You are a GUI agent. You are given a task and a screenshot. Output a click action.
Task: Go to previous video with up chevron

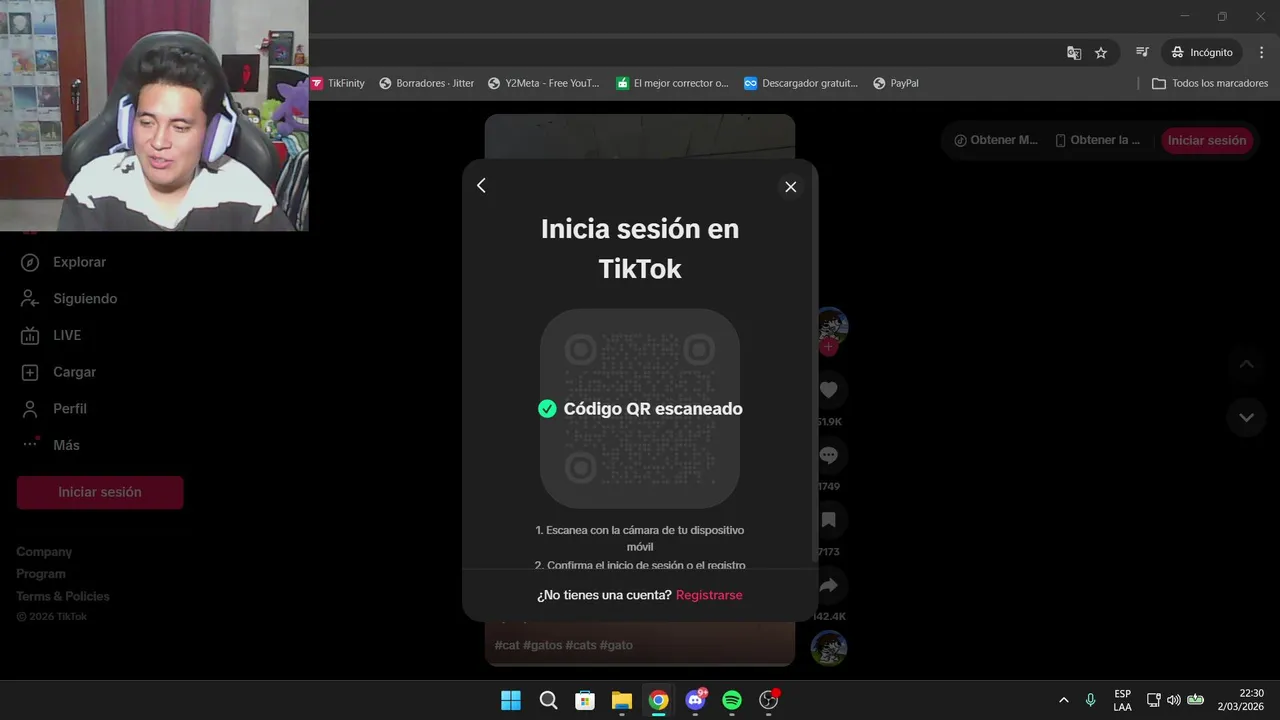[1246, 364]
